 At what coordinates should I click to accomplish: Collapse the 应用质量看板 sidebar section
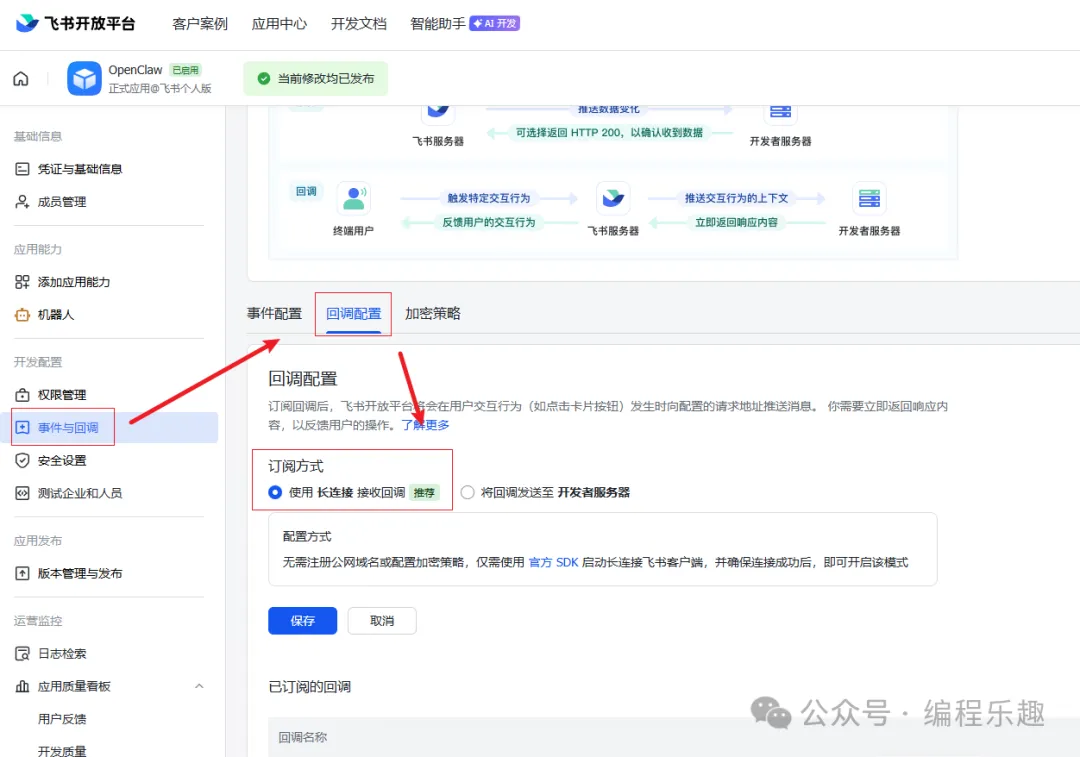pos(199,686)
